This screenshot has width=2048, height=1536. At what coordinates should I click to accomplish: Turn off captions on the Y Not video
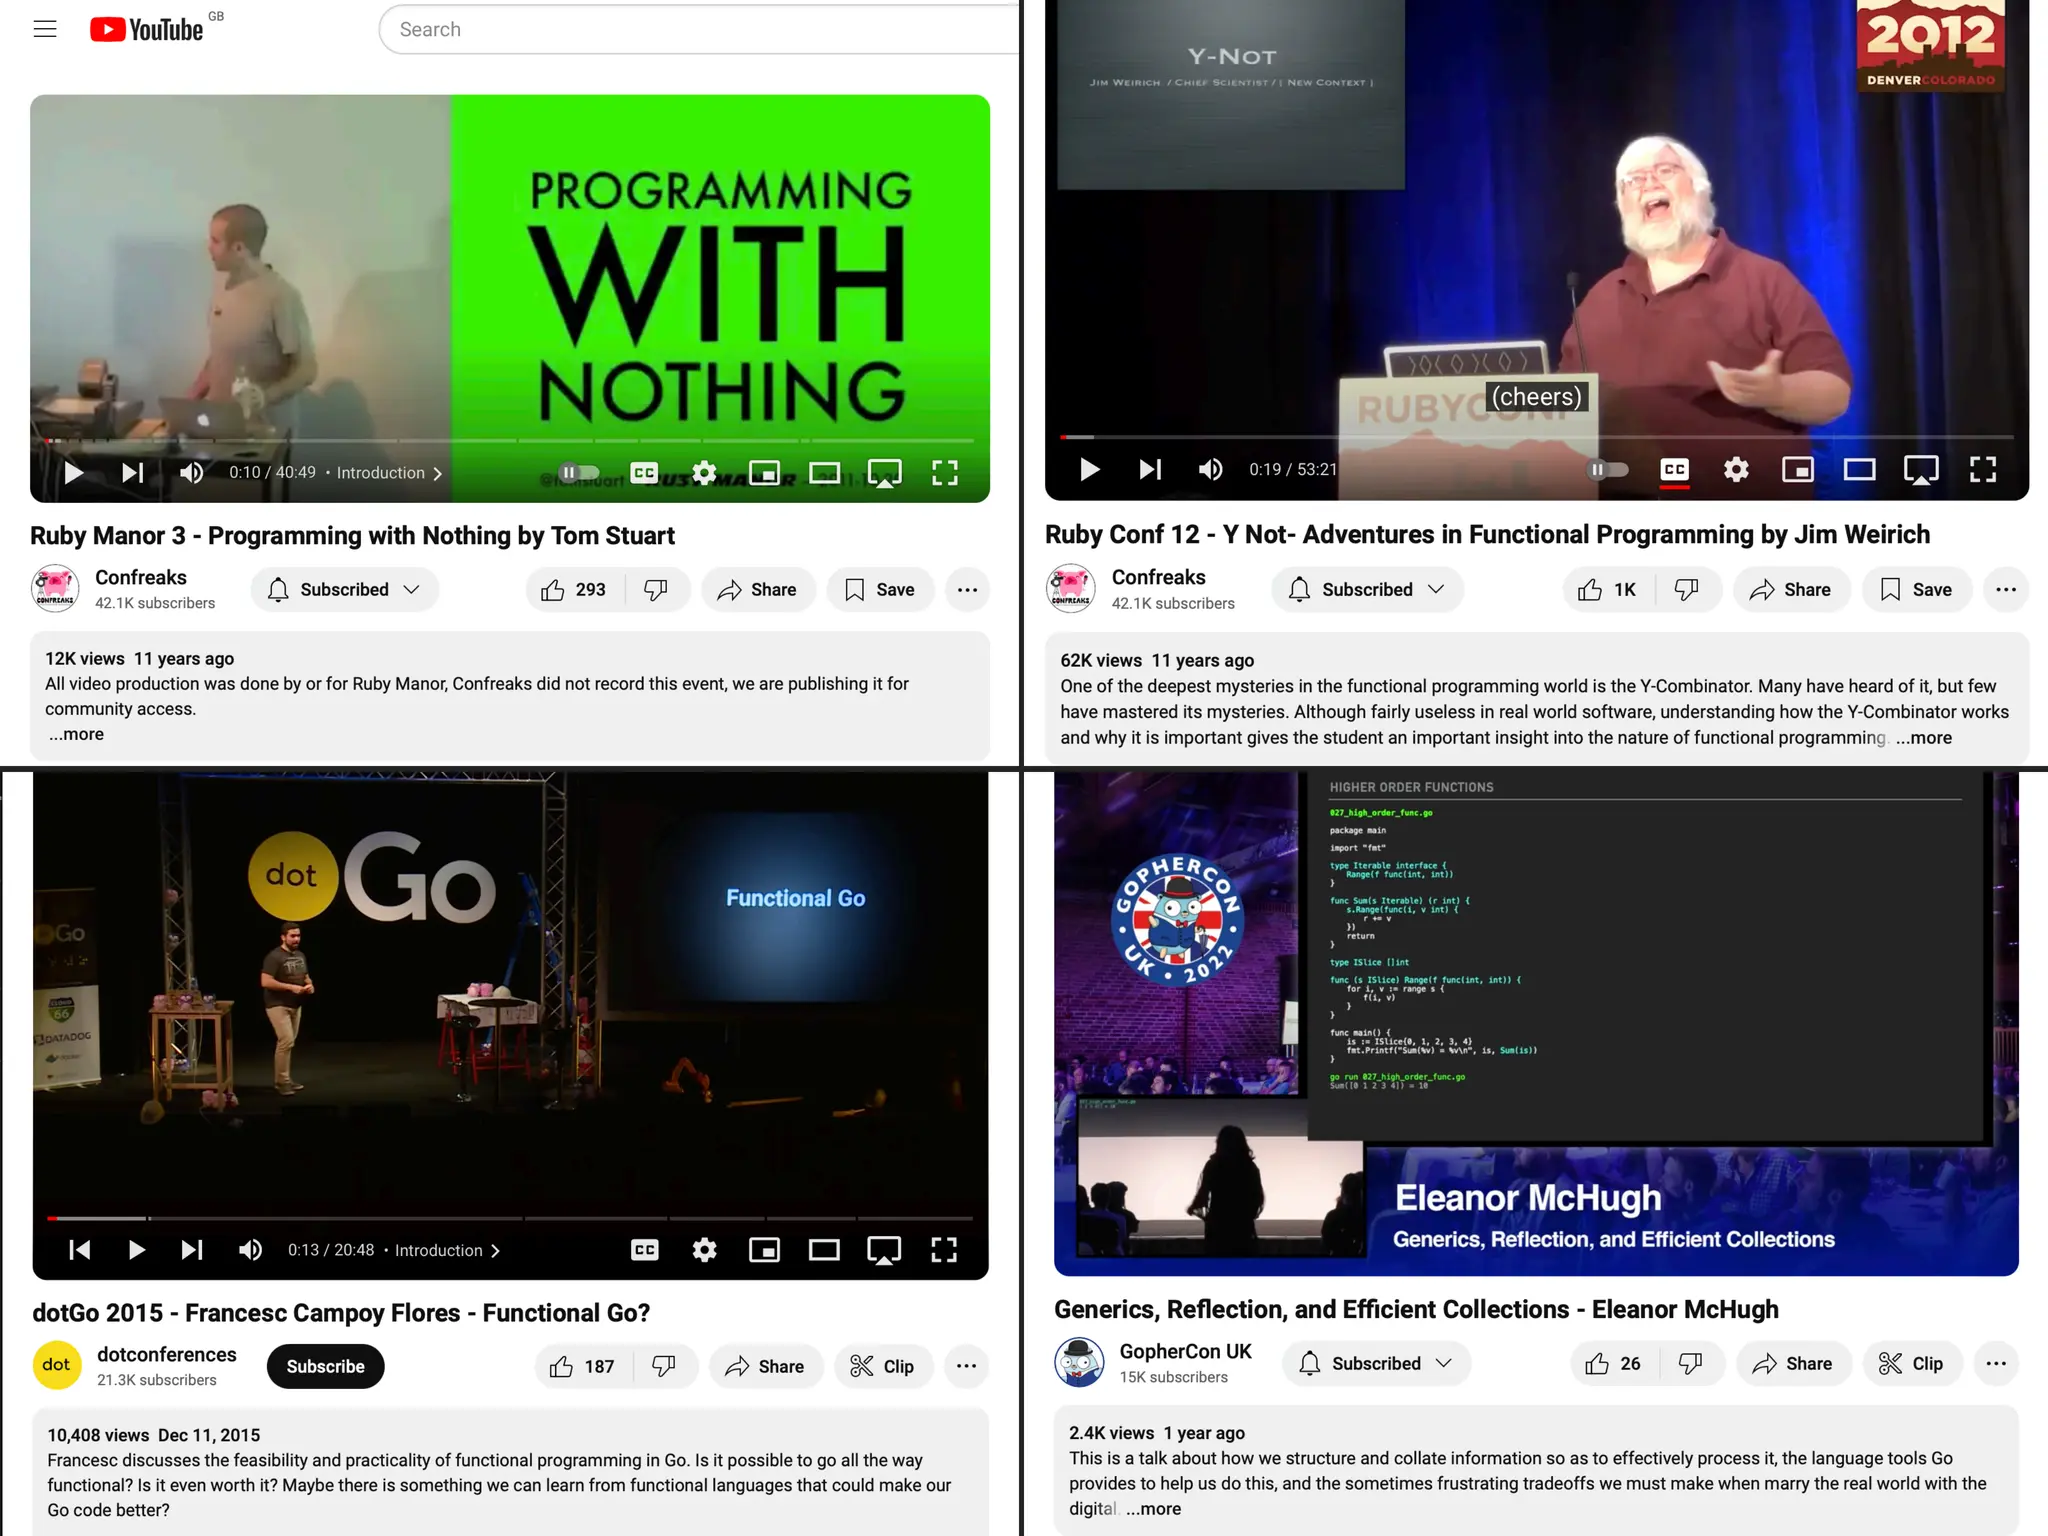click(1674, 469)
